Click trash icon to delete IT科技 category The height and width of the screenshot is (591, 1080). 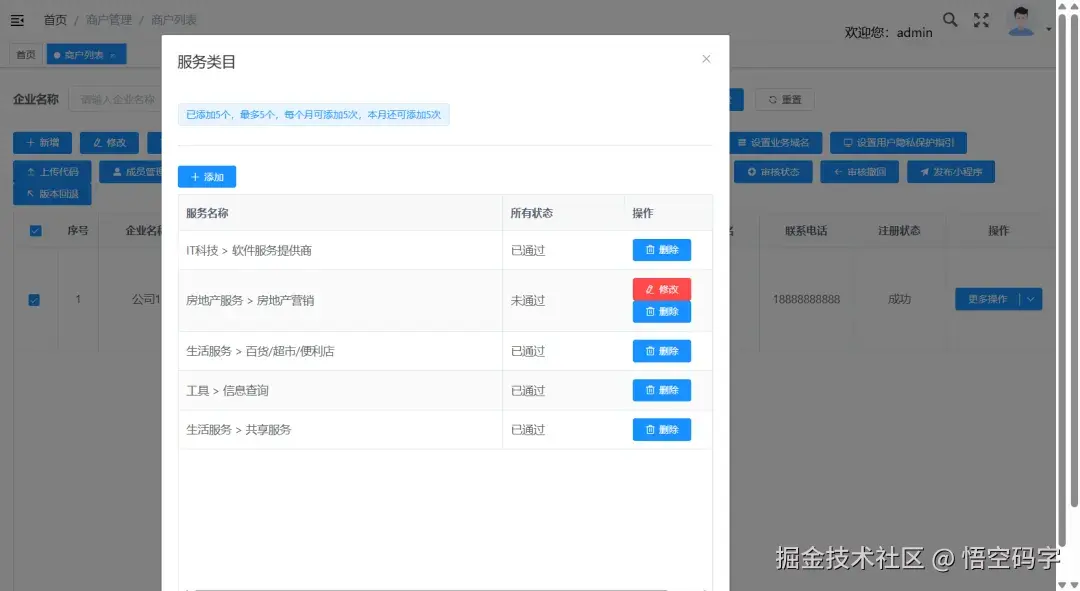pos(650,250)
